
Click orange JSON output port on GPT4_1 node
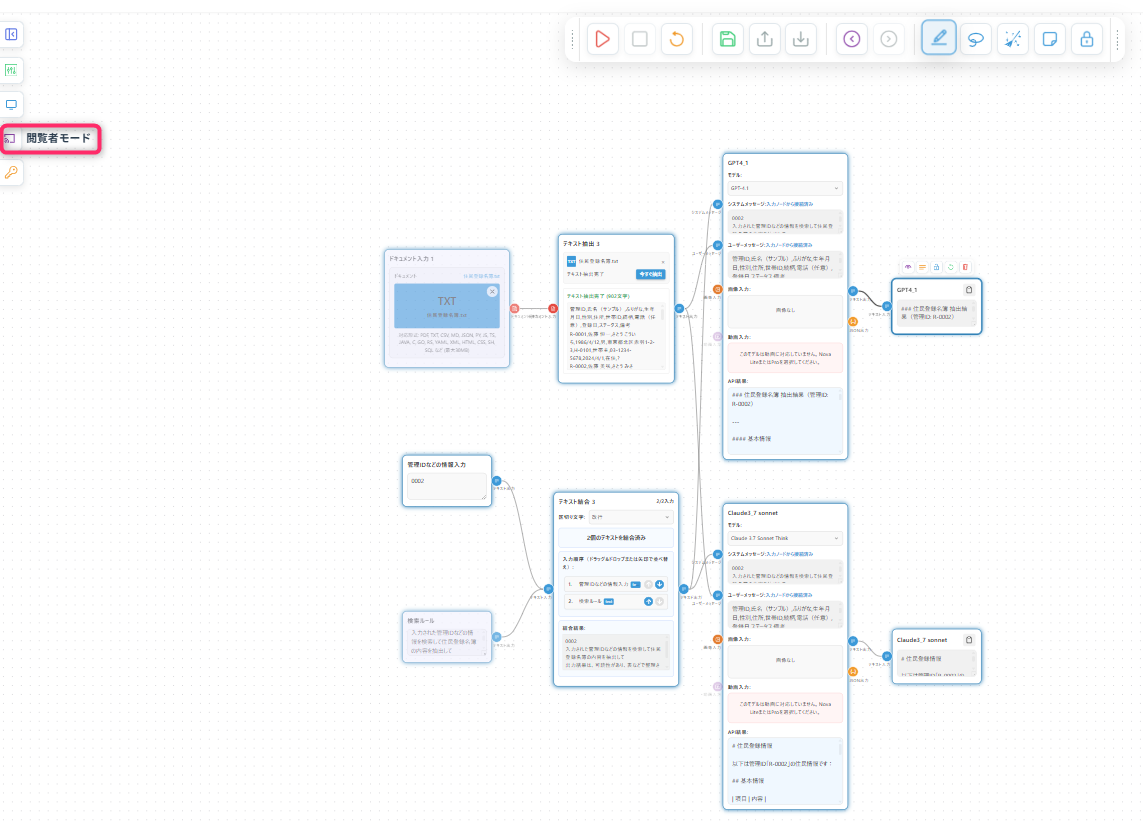tap(853, 321)
